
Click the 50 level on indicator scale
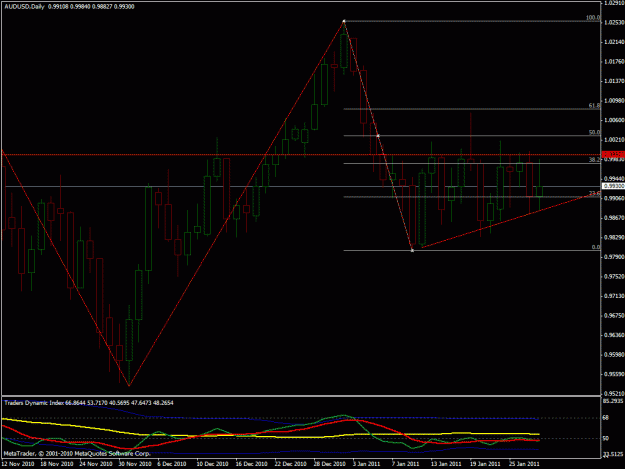(x=605, y=438)
